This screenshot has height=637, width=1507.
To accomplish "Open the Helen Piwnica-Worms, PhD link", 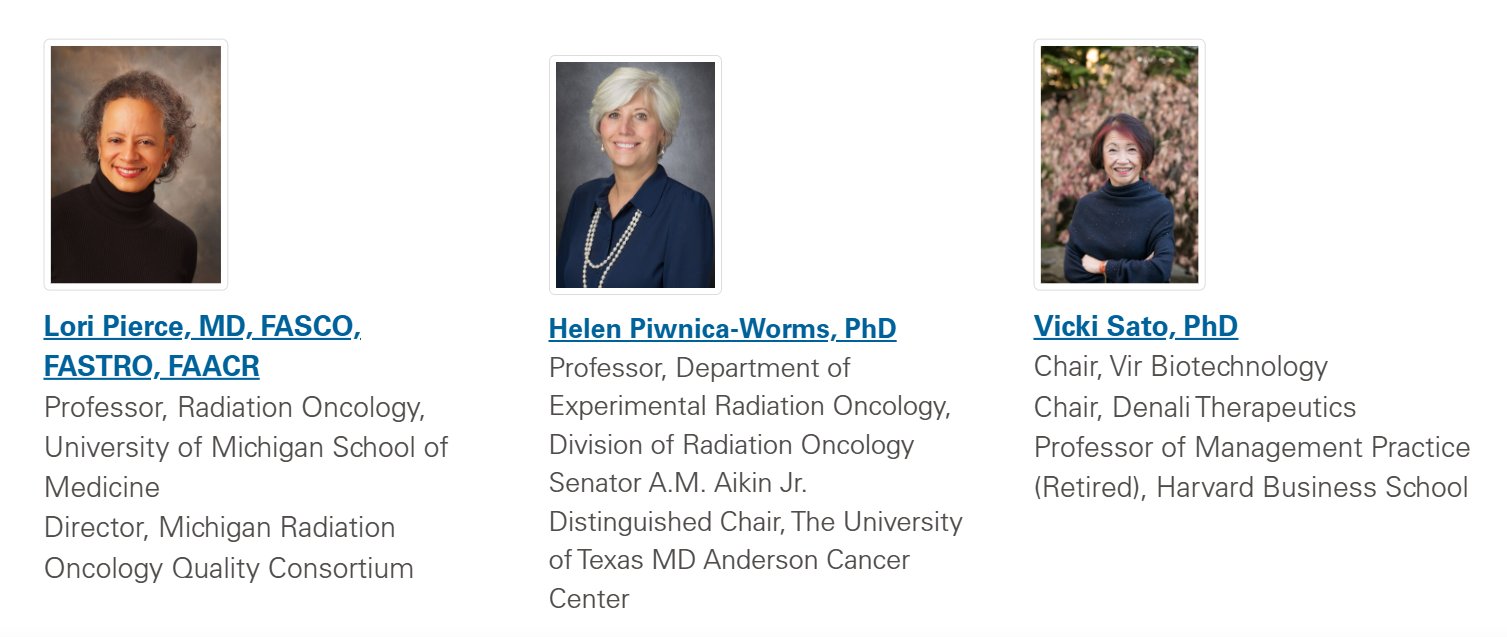I will [722, 328].
